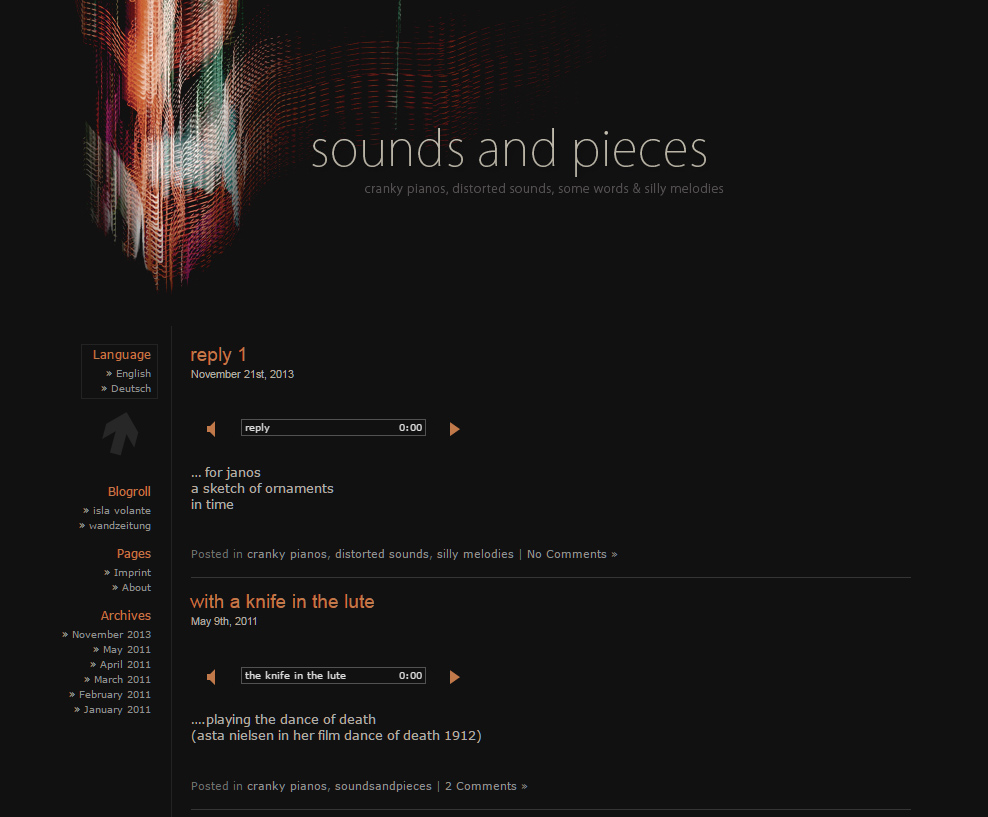Viewport: 988px width, 817px height.
Task: Open 'with a knife in the lute' post
Action: point(282,602)
